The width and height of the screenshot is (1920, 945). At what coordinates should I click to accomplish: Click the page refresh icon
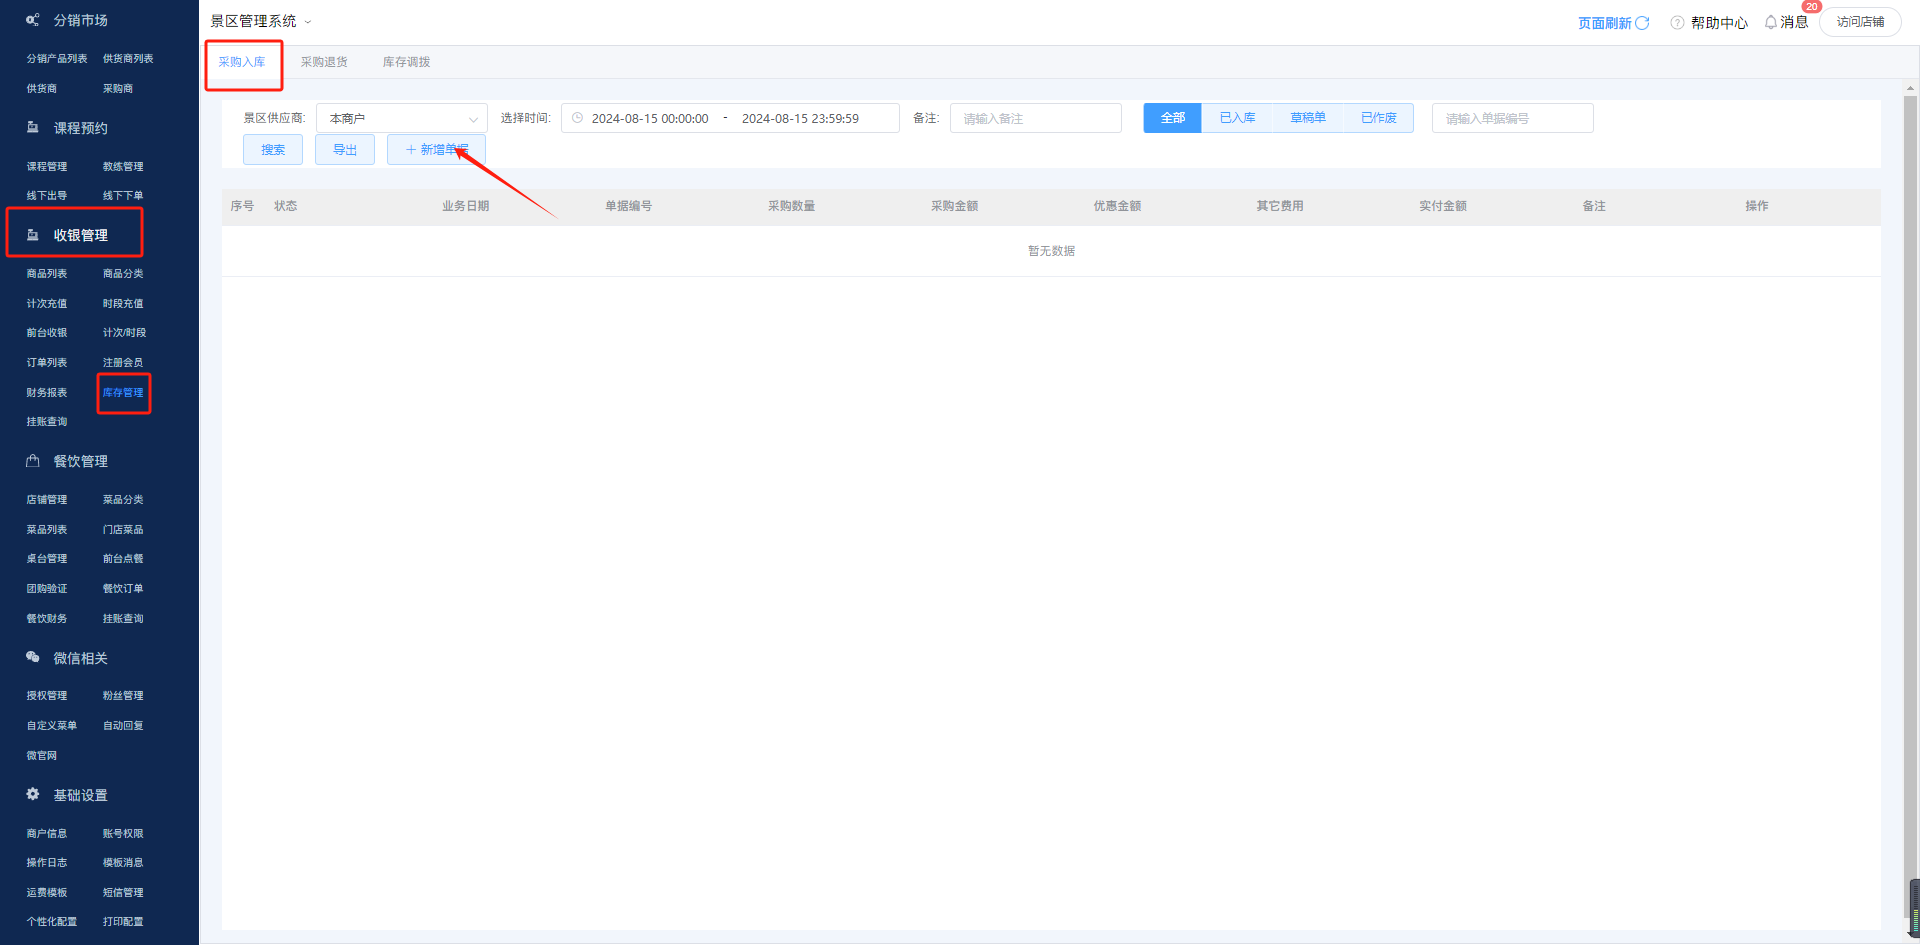click(1642, 22)
